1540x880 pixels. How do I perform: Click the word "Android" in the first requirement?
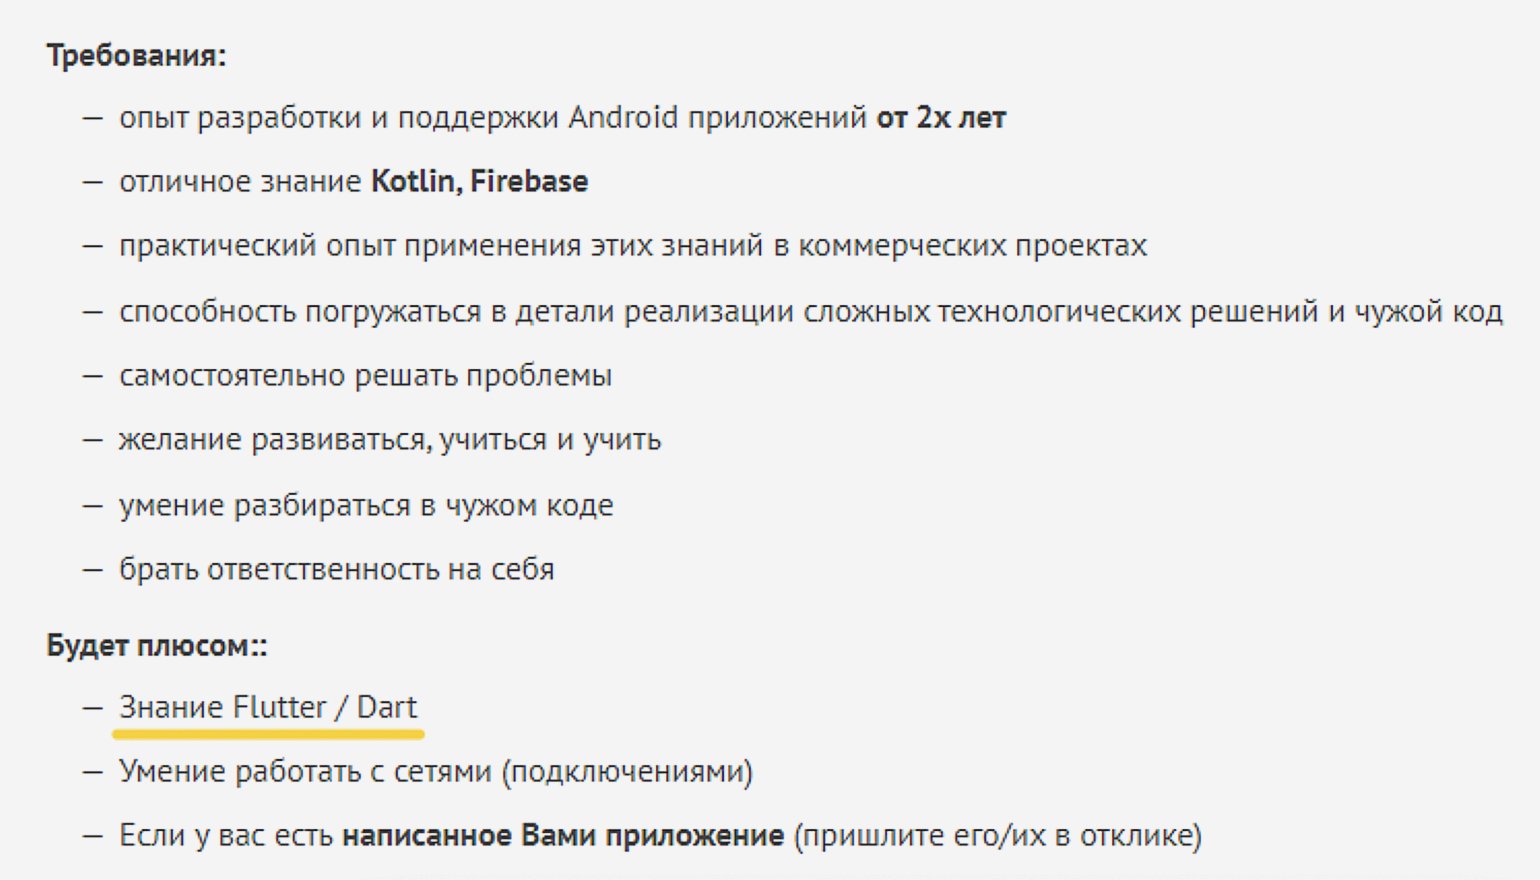(x=623, y=118)
